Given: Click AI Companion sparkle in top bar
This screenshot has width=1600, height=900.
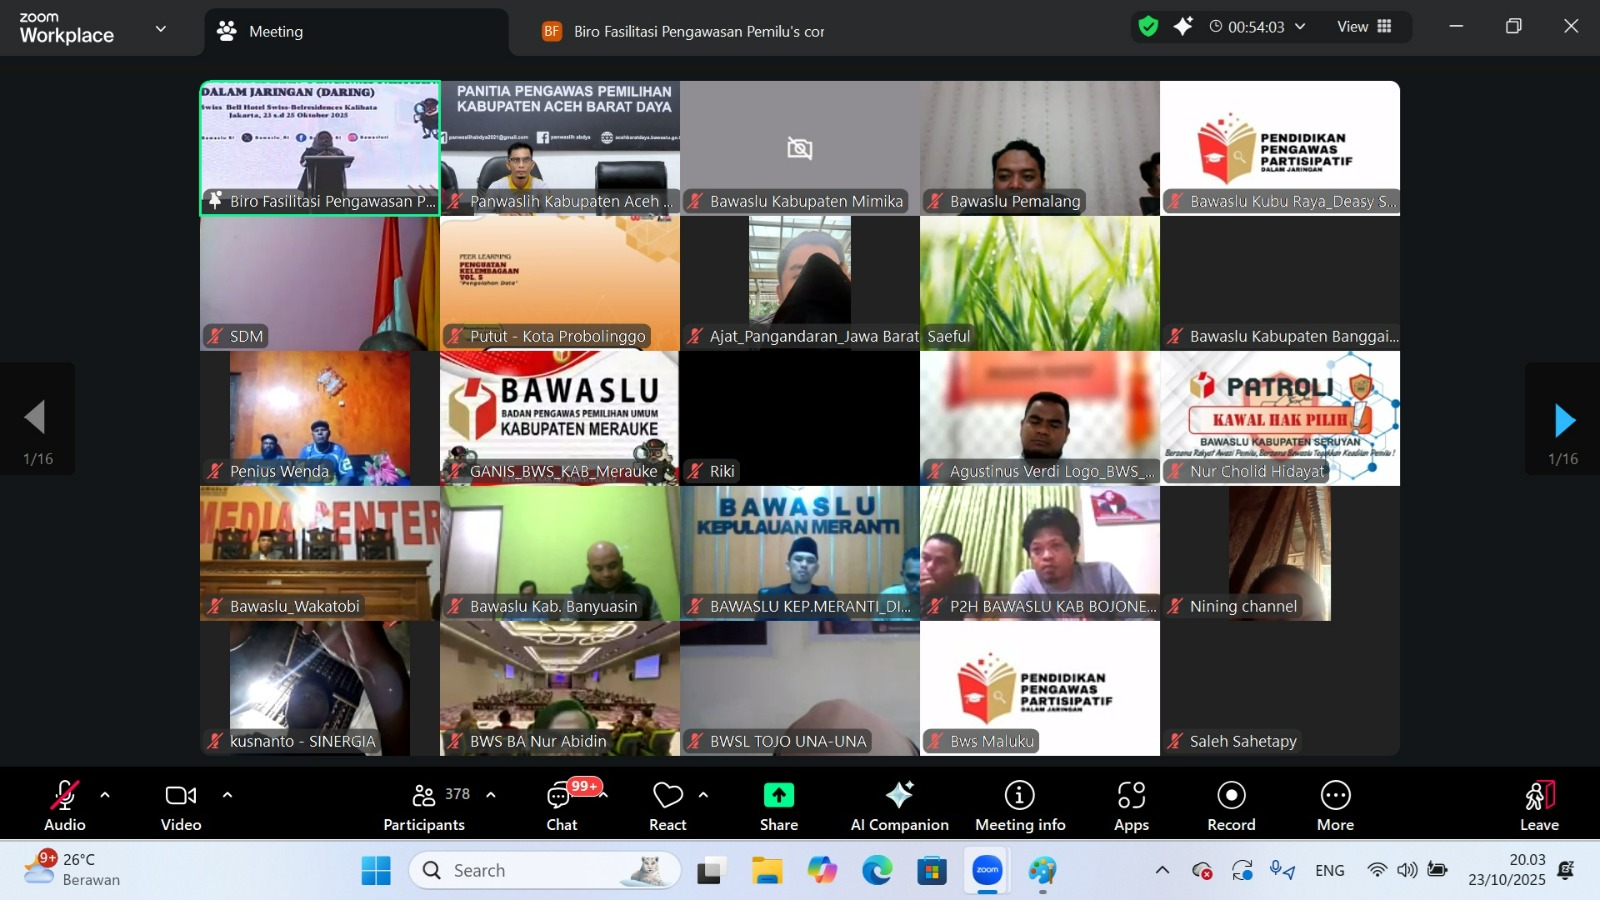Looking at the screenshot, I should pos(1183,27).
